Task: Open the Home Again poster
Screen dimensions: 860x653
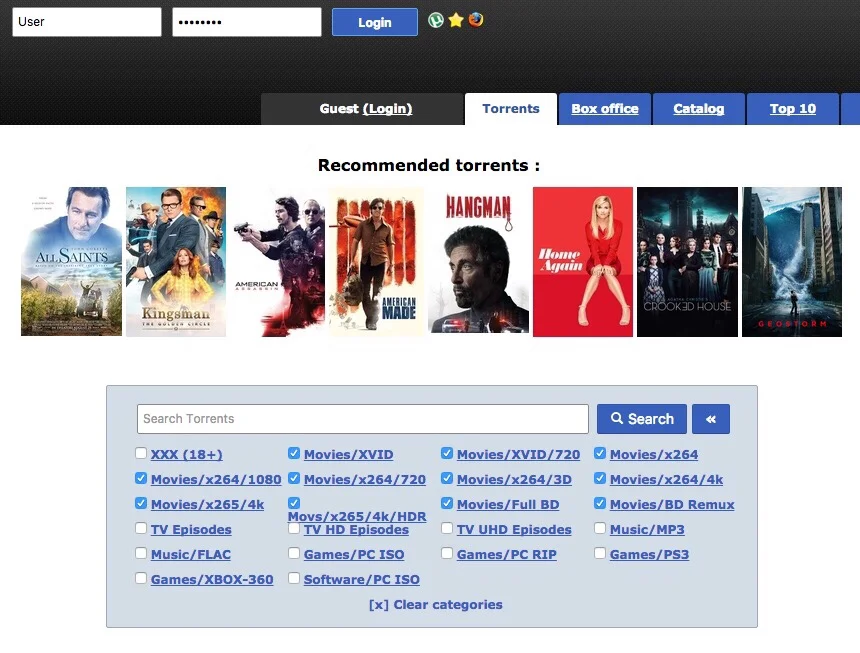Action: 583,262
